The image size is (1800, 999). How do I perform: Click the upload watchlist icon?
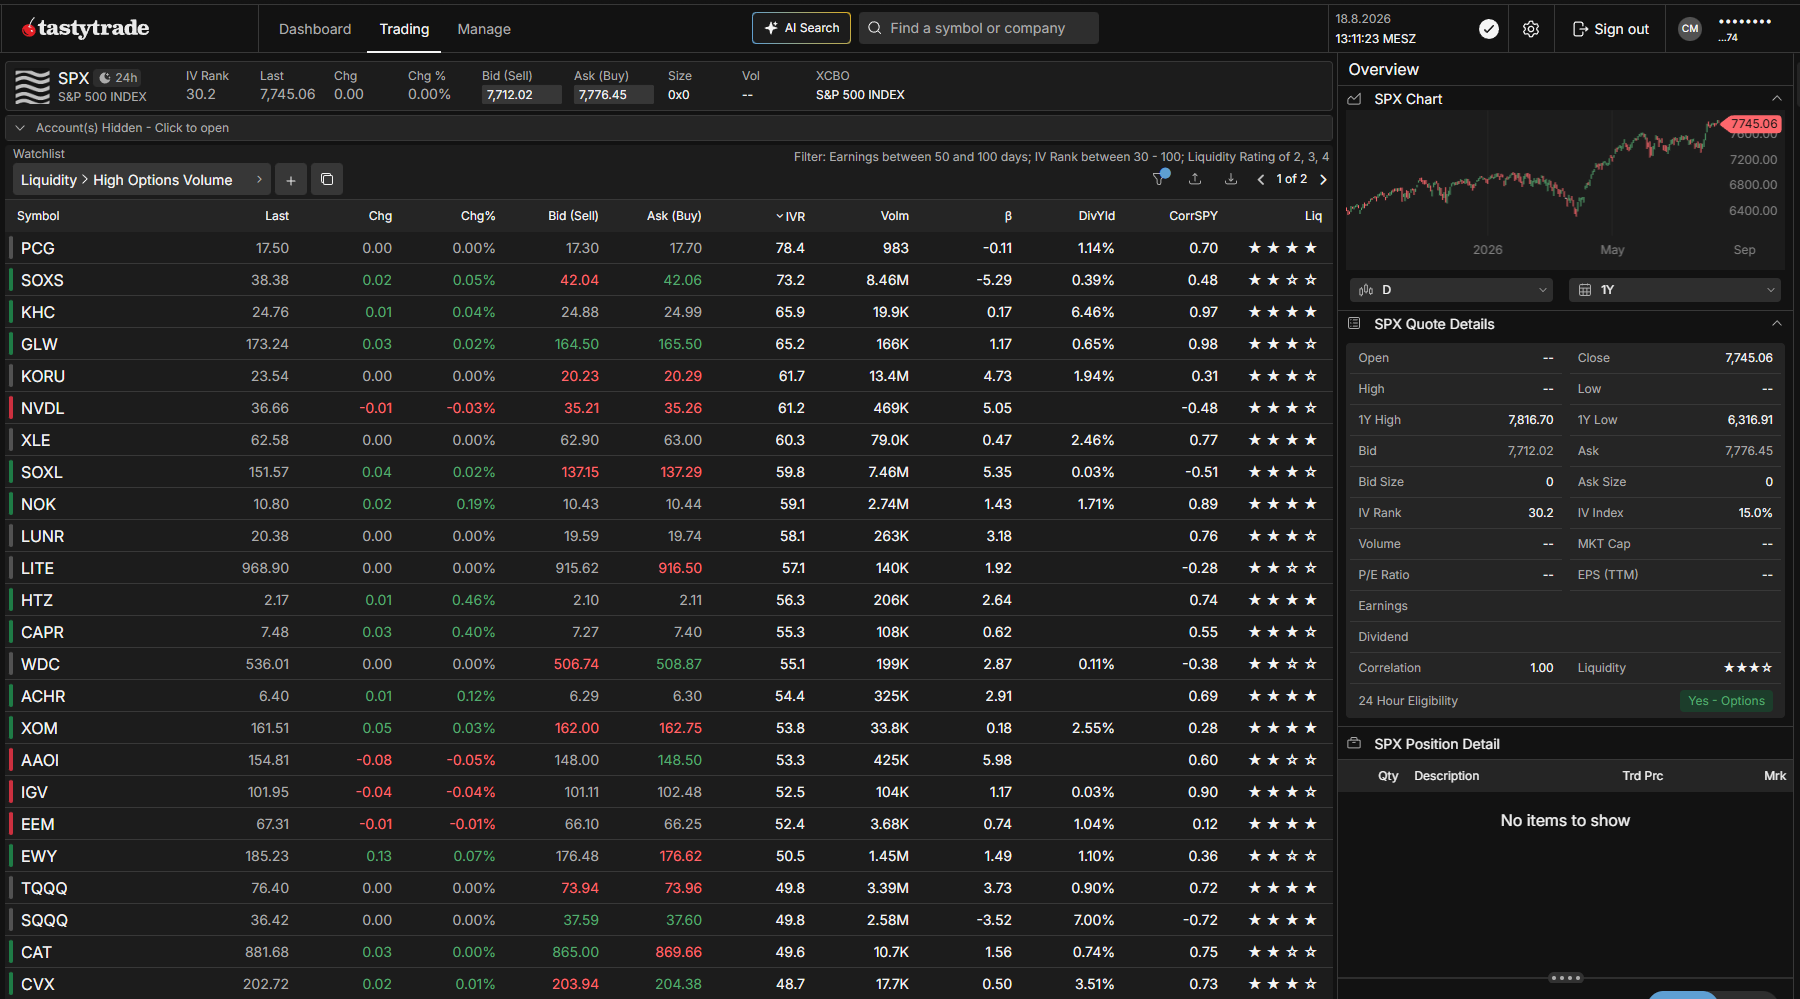[x=1195, y=179]
